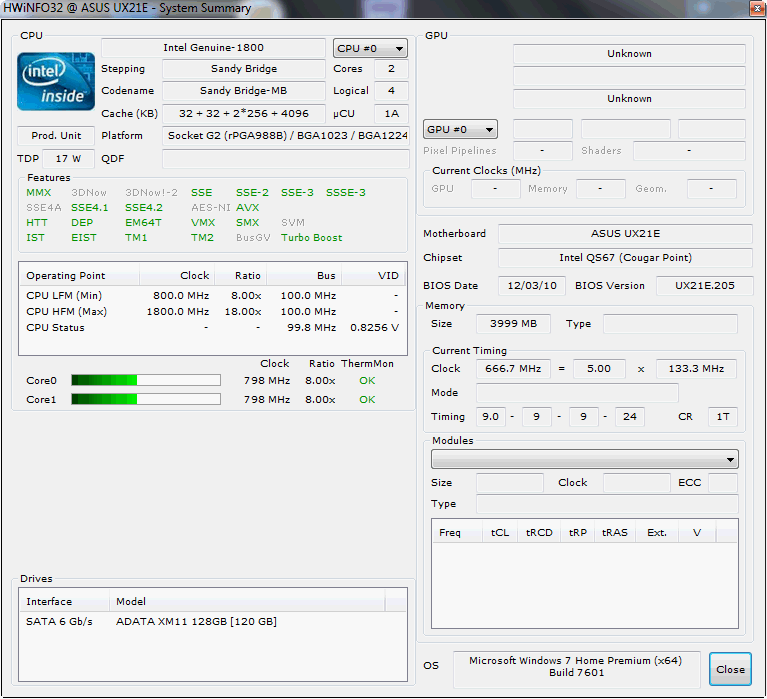Click the tRCD column header
The image size is (767, 699).
539,532
